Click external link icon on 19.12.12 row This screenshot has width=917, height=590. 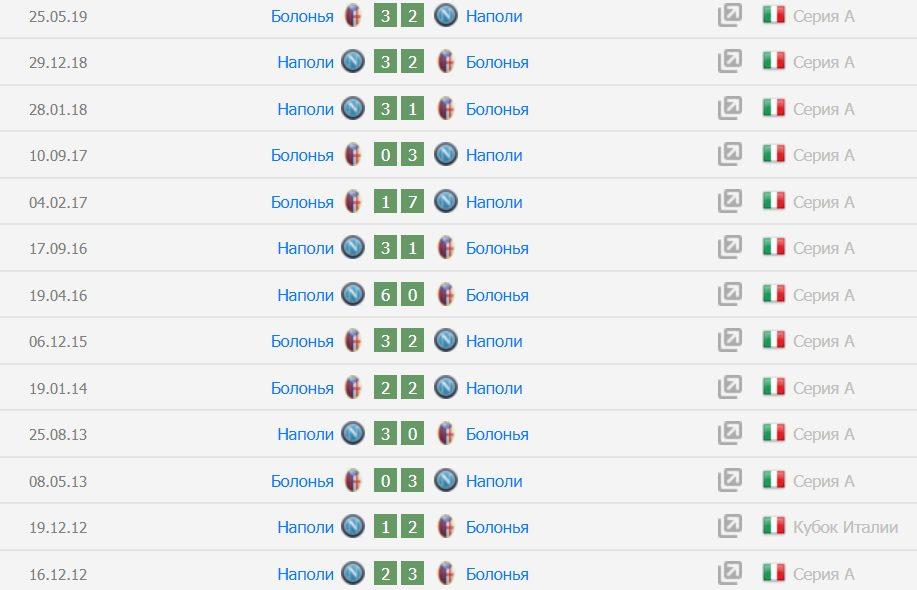point(730,527)
